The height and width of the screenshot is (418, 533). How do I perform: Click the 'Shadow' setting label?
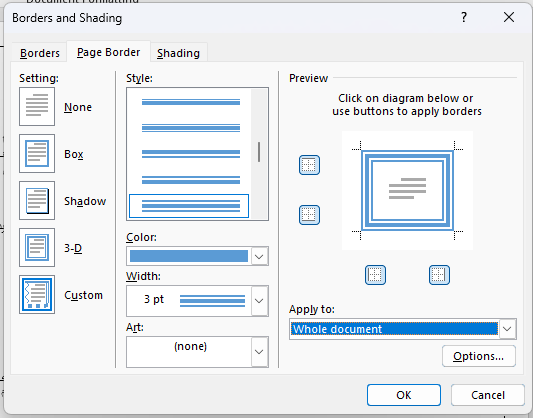point(85,201)
